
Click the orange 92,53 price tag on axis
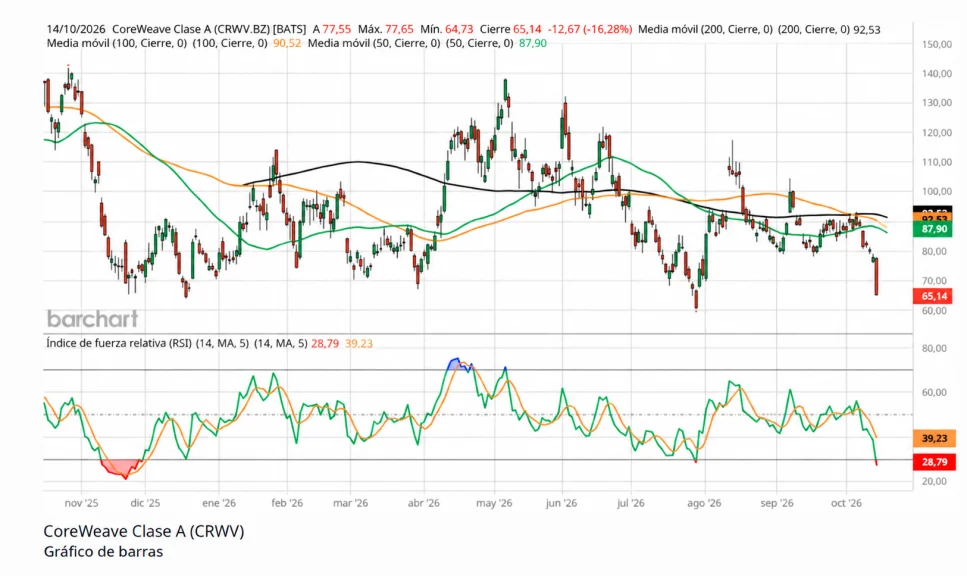[934, 218]
